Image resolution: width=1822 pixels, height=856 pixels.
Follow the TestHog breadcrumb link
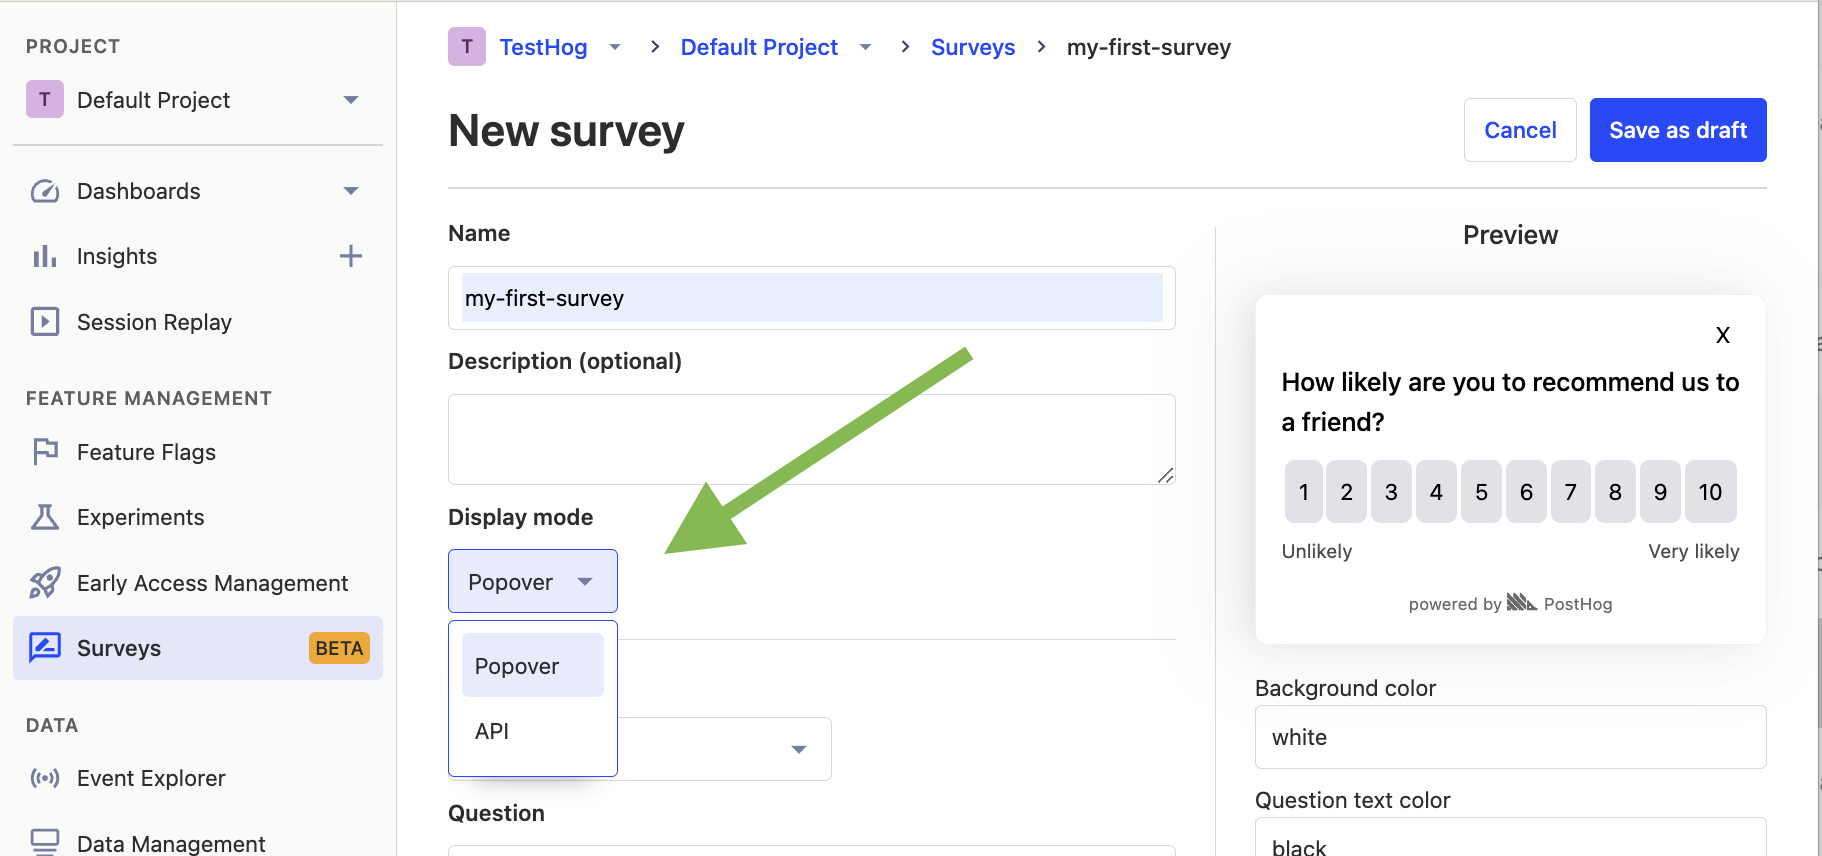coord(543,47)
